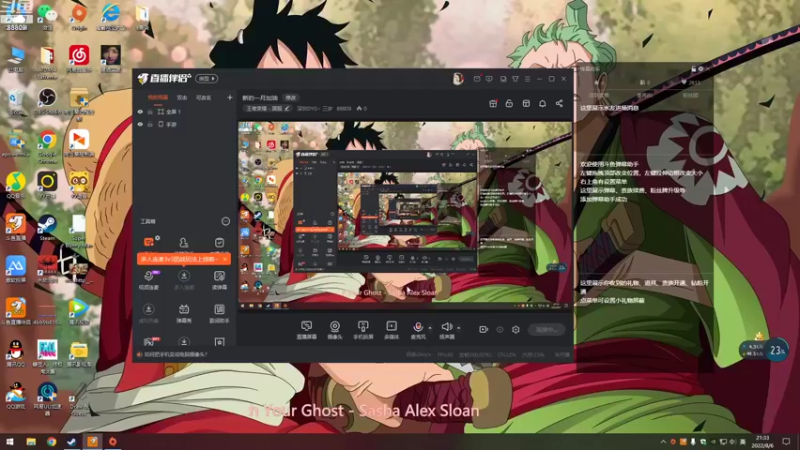The height and width of the screenshot is (450, 800).
Task: Toggle lock on the 手游 source
Action: (x=150, y=124)
